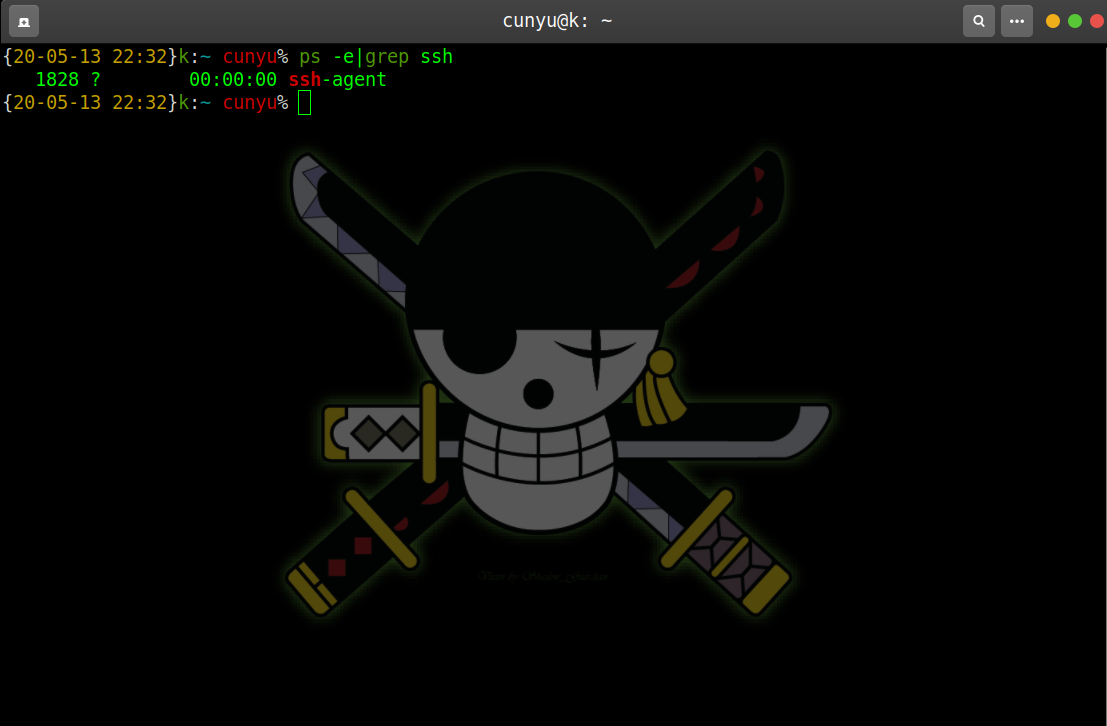Click the green terminal cursor block
Viewport: 1107px width, 726px height.
coord(305,102)
